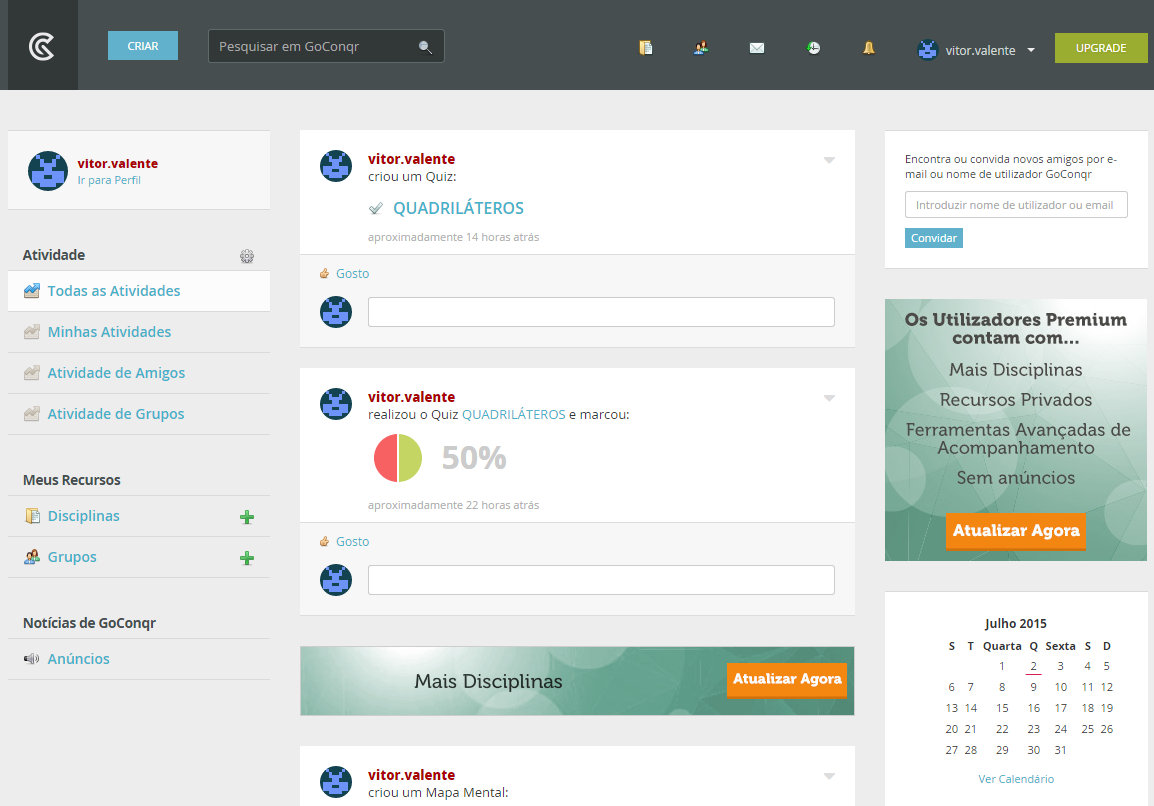Select day 31 in the calendar
Screen dimensions: 1154x806
[1061, 750]
